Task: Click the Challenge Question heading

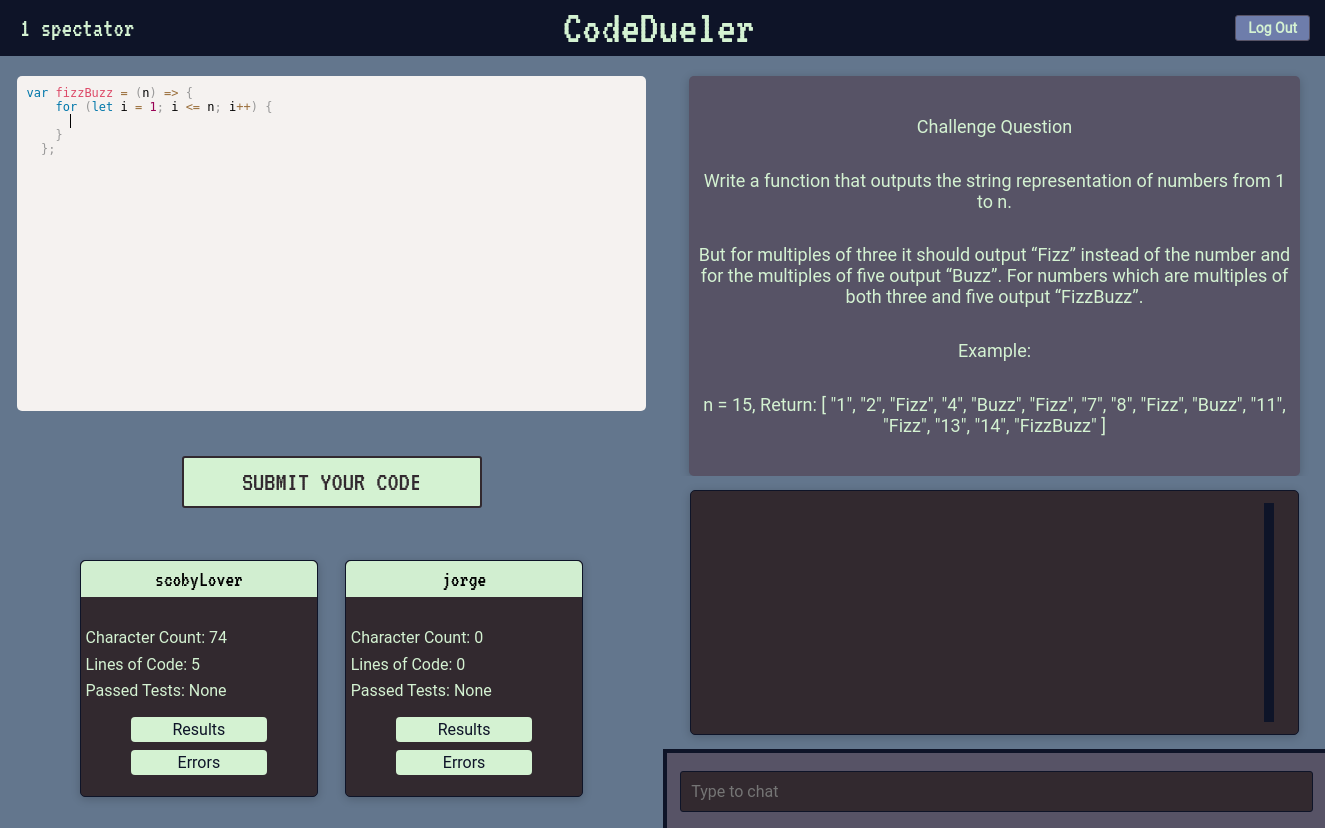Action: tap(994, 126)
